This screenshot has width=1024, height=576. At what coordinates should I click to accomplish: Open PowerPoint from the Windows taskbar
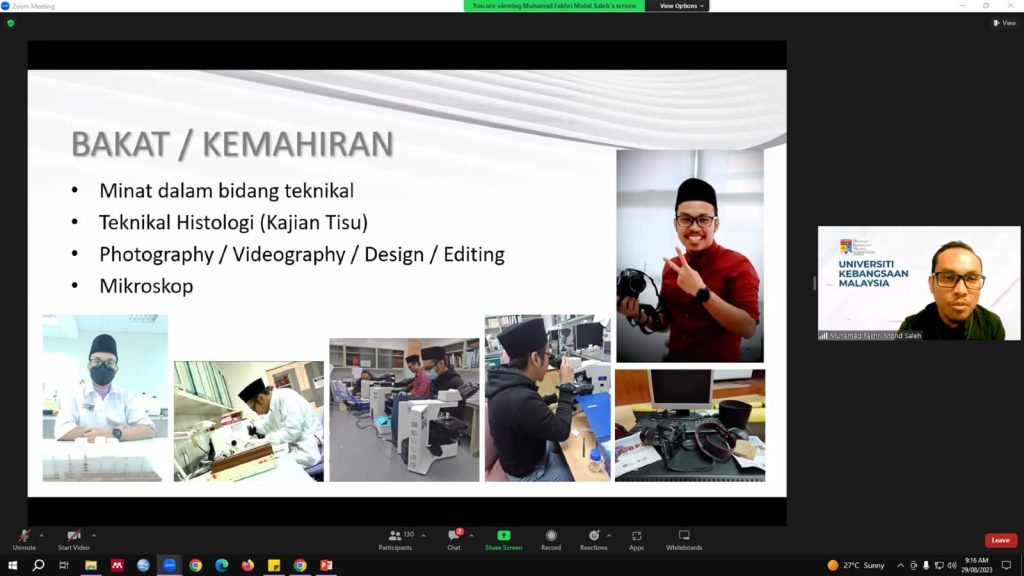326,565
